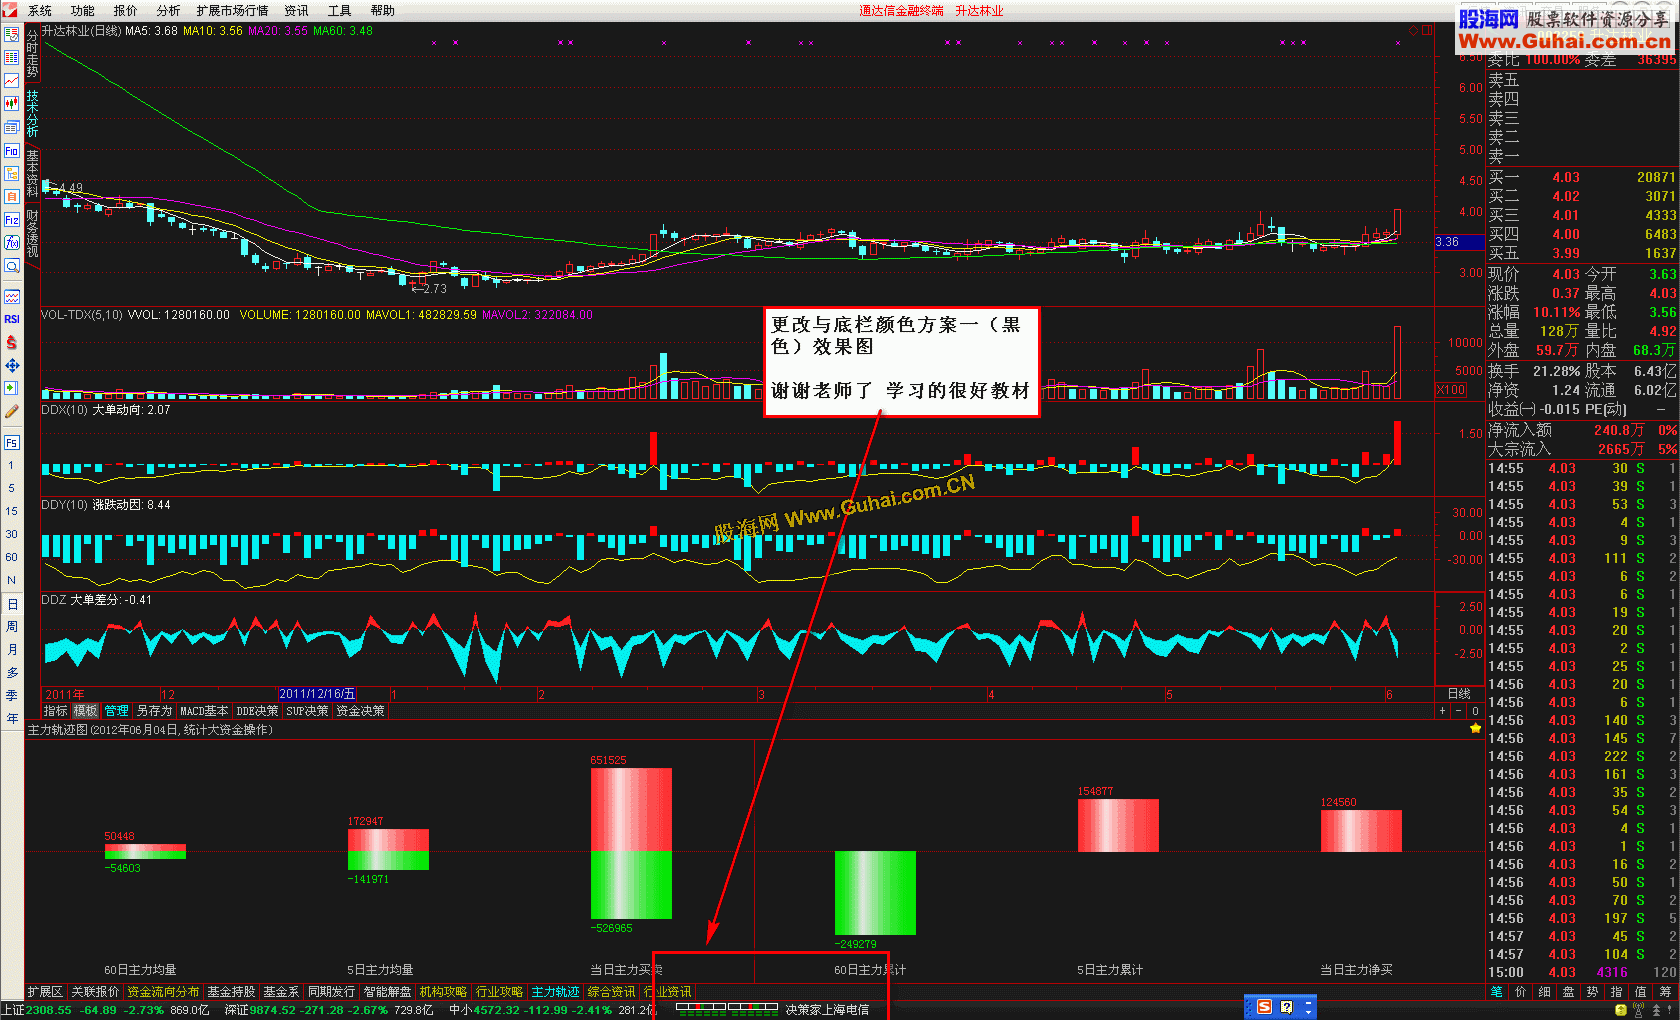This screenshot has height=1020, width=1680.
Task: Open the 扩展市场行情 menu
Action: tap(233, 11)
